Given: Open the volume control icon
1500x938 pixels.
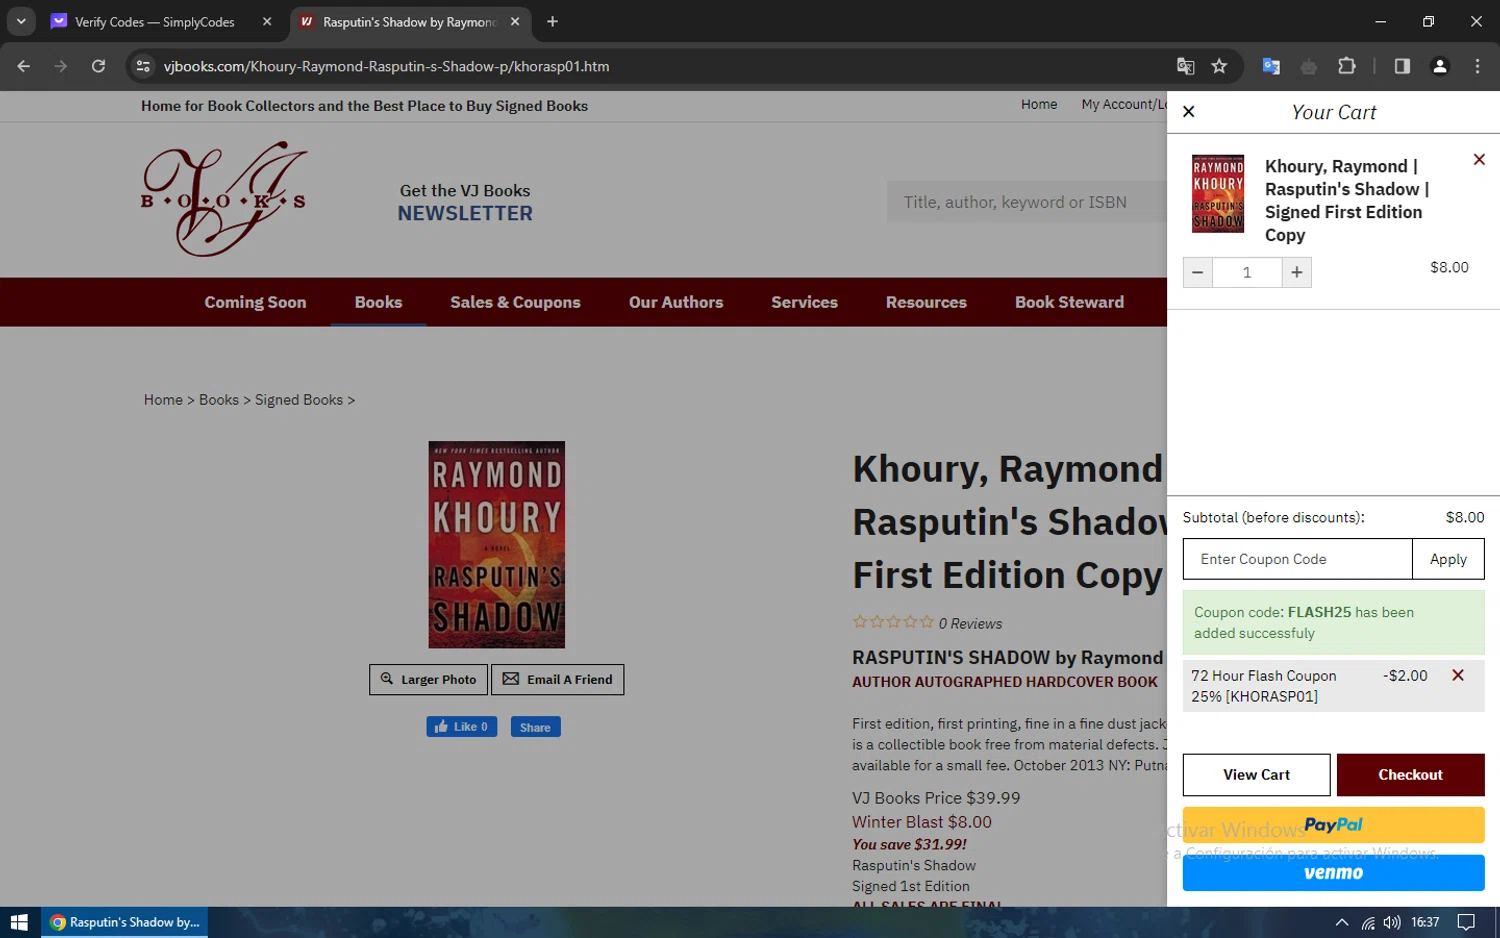Looking at the screenshot, I should click(x=1392, y=922).
